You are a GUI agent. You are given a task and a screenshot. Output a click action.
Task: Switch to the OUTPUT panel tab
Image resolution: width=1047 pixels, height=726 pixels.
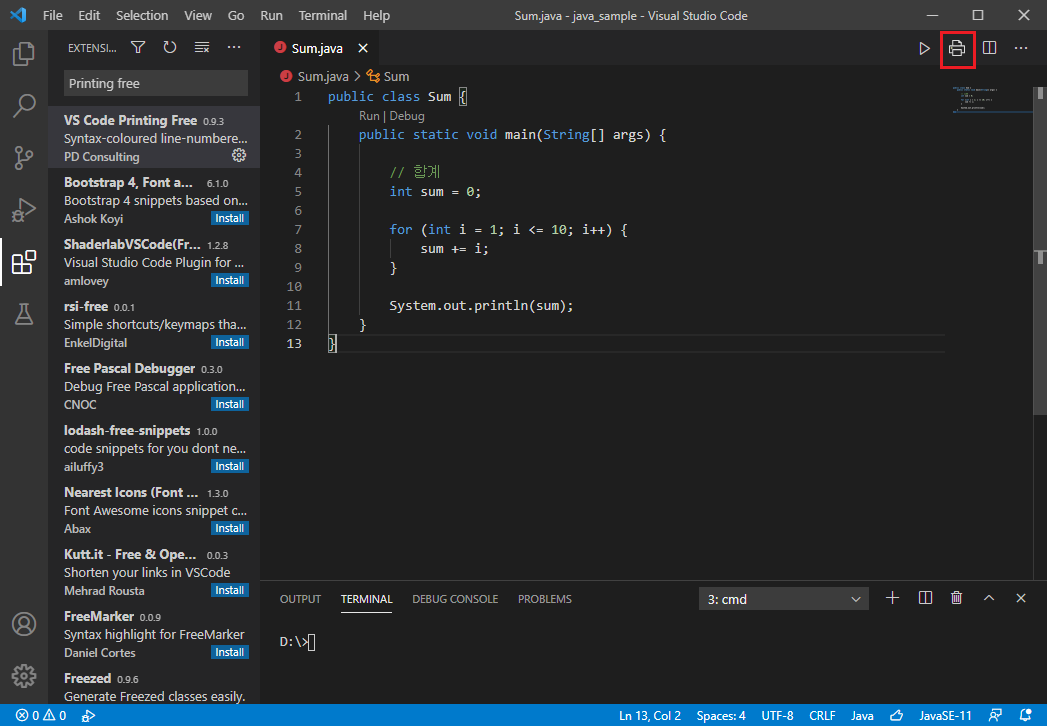pyautogui.click(x=300, y=599)
